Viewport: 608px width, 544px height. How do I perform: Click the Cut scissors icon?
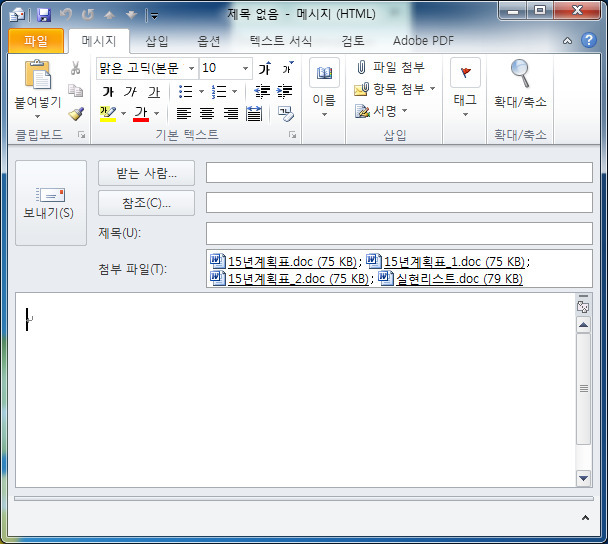pos(75,68)
